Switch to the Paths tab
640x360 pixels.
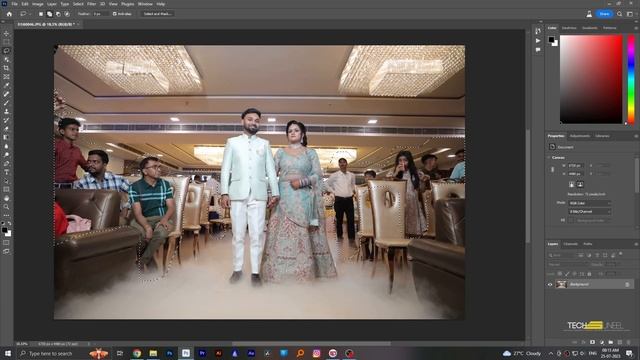click(x=588, y=244)
